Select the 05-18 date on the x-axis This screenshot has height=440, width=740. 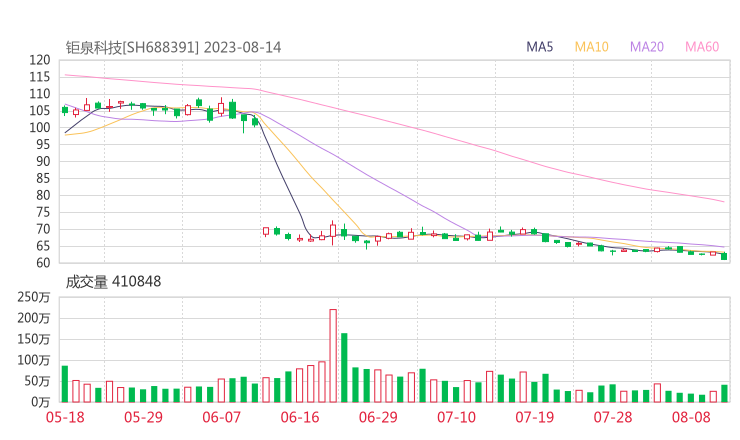click(65, 417)
